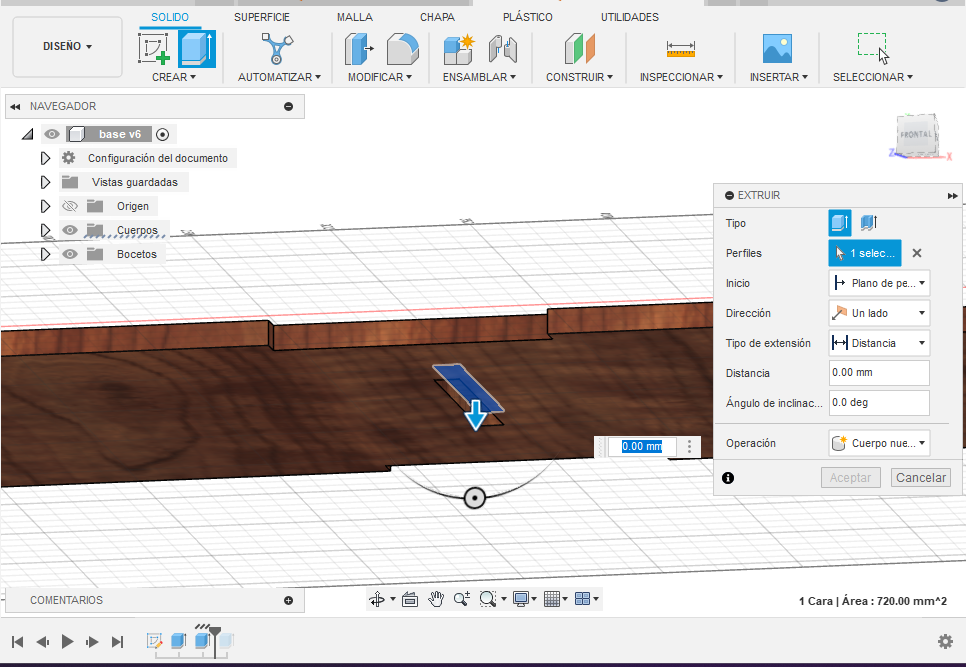Open the MODIFICAR menu
The image size is (966, 667).
coord(380,77)
